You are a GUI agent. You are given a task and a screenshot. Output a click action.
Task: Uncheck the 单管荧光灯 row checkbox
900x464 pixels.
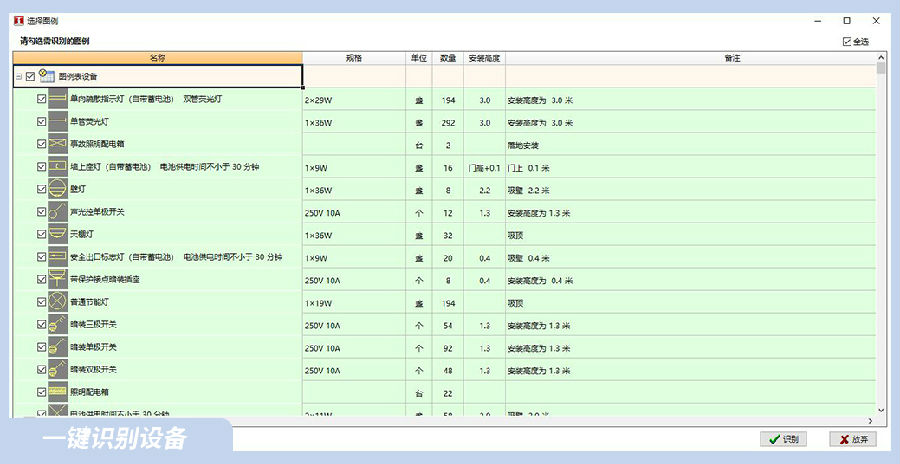tap(41, 122)
